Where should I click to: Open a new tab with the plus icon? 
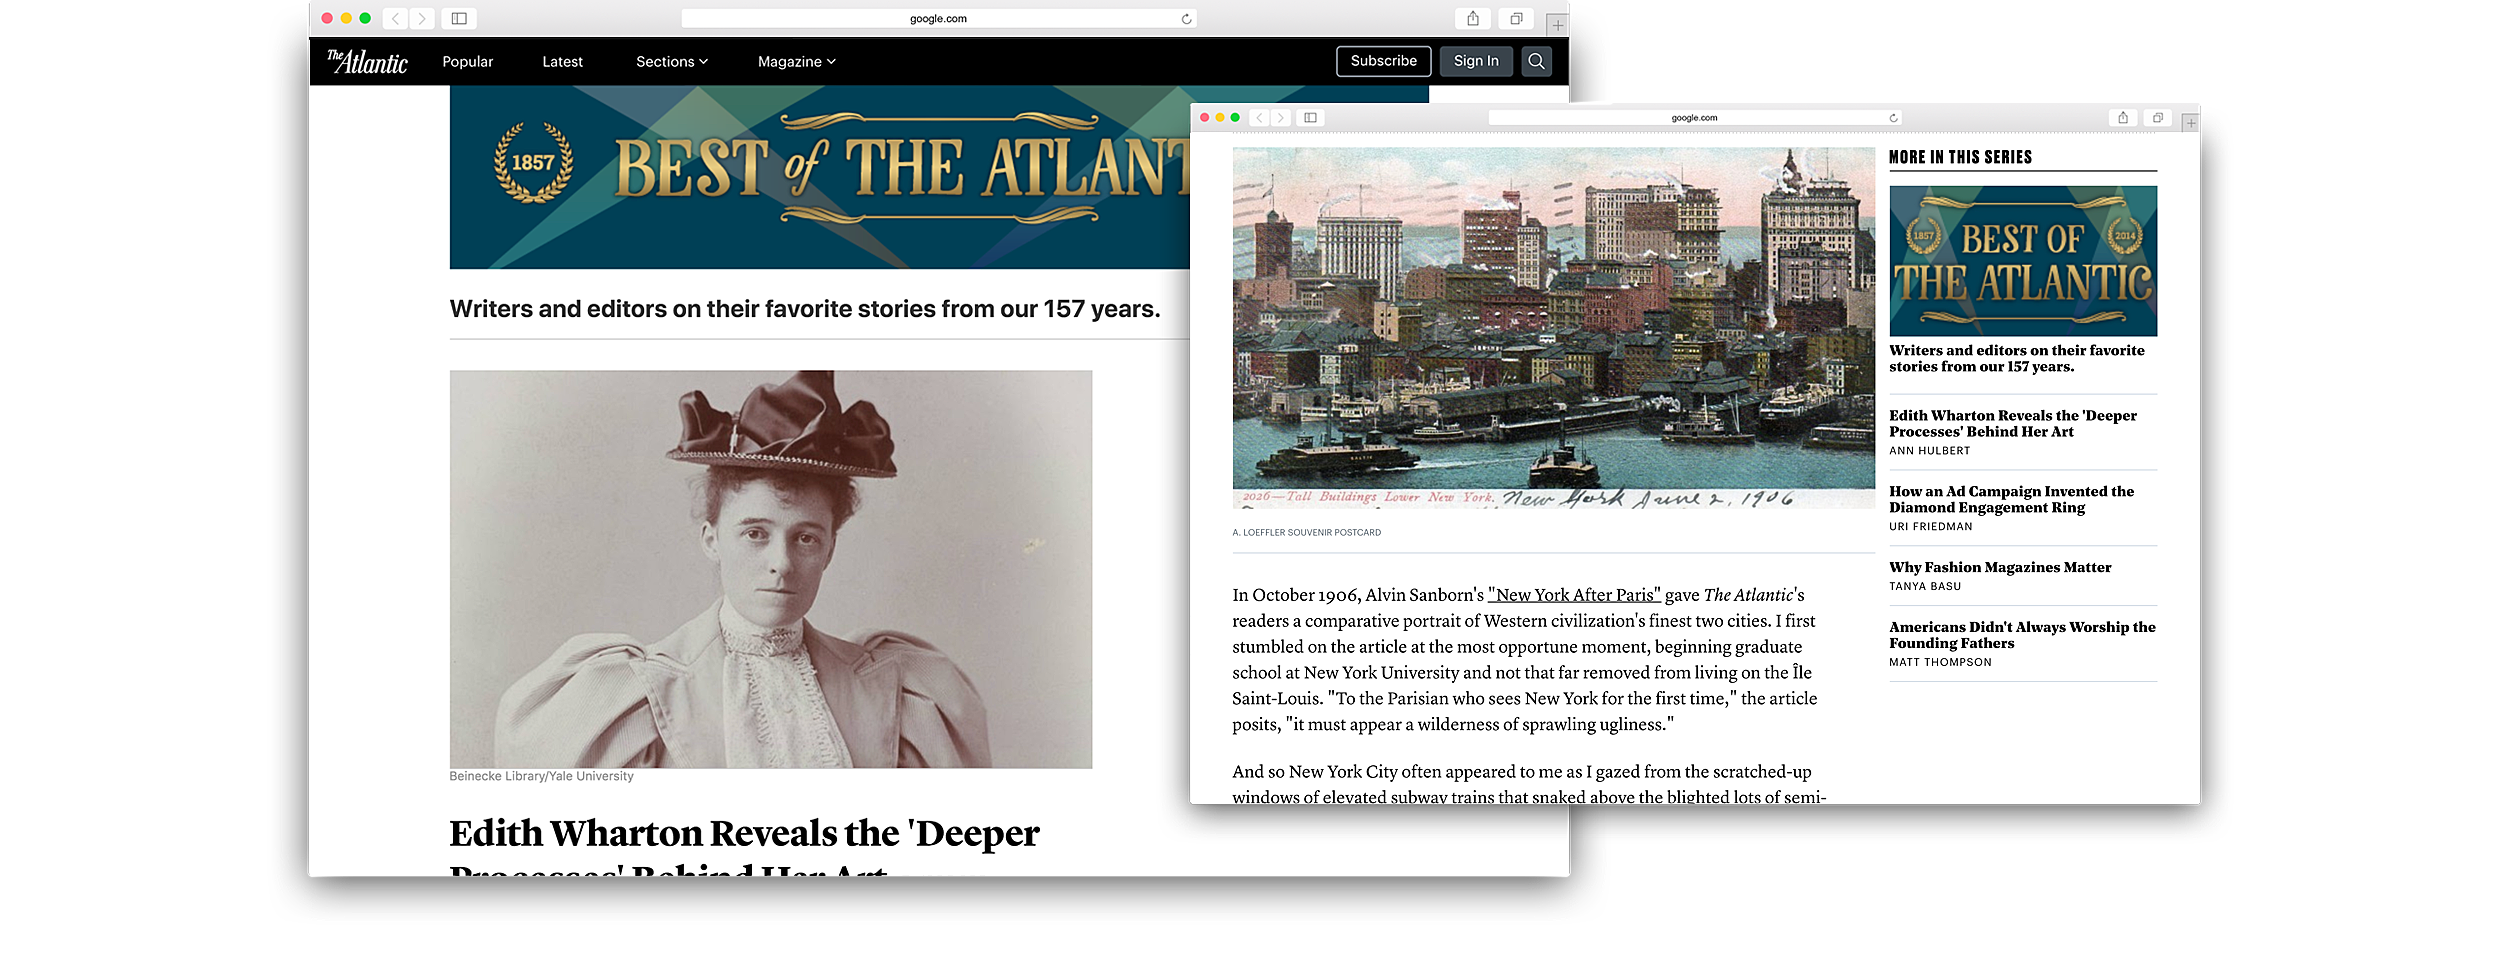click(1554, 22)
